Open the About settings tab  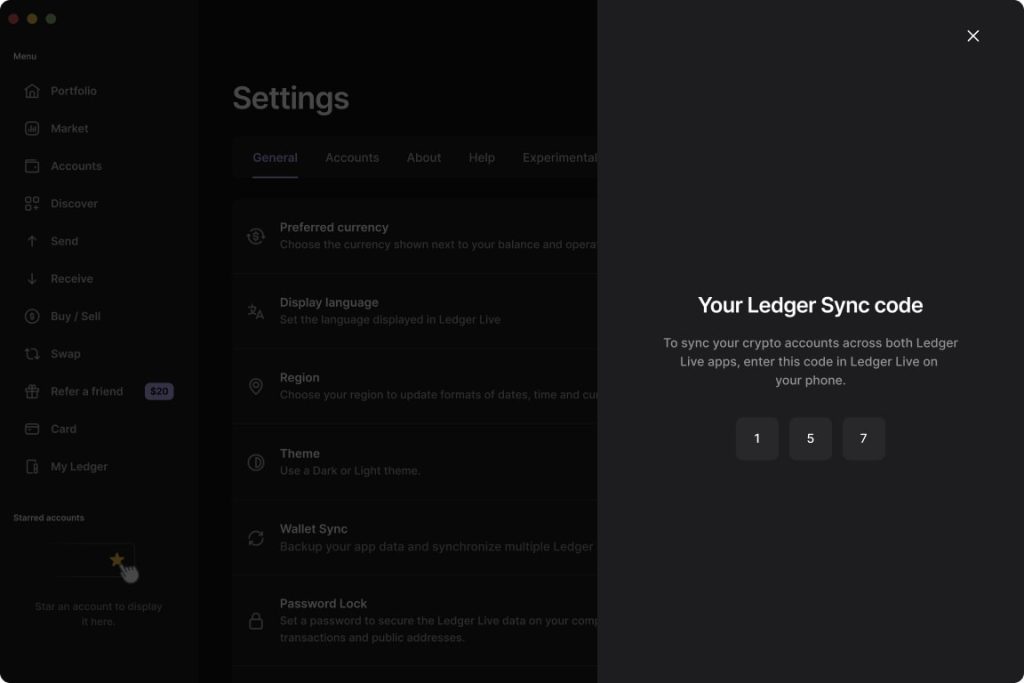[424, 158]
